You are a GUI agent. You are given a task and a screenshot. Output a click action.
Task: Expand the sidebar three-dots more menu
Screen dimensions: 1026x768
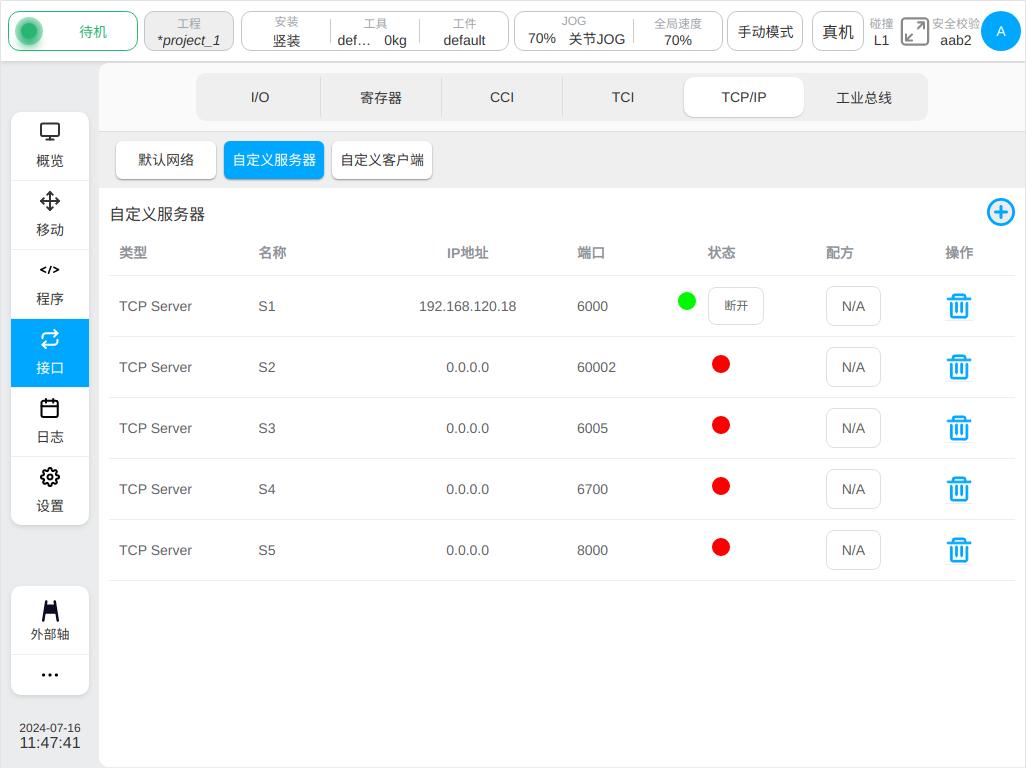(50, 675)
